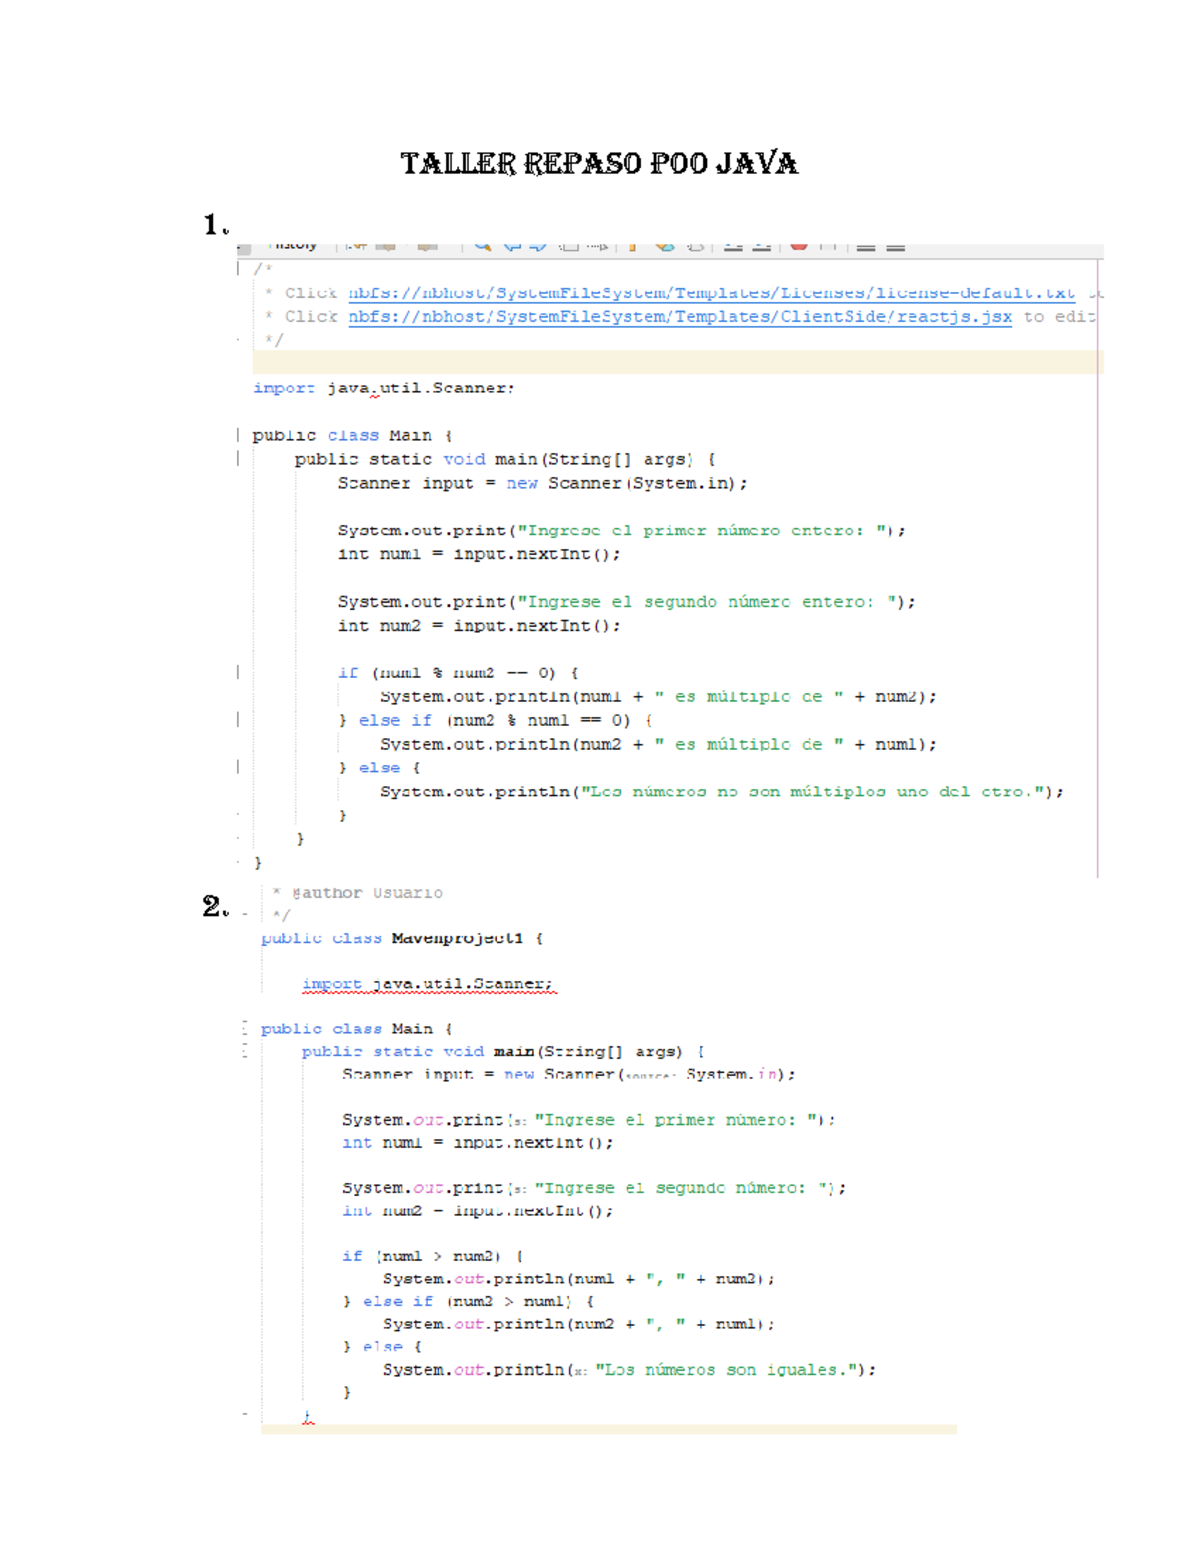Switch to the History tab
The width and height of the screenshot is (1200, 1553).
[294, 245]
